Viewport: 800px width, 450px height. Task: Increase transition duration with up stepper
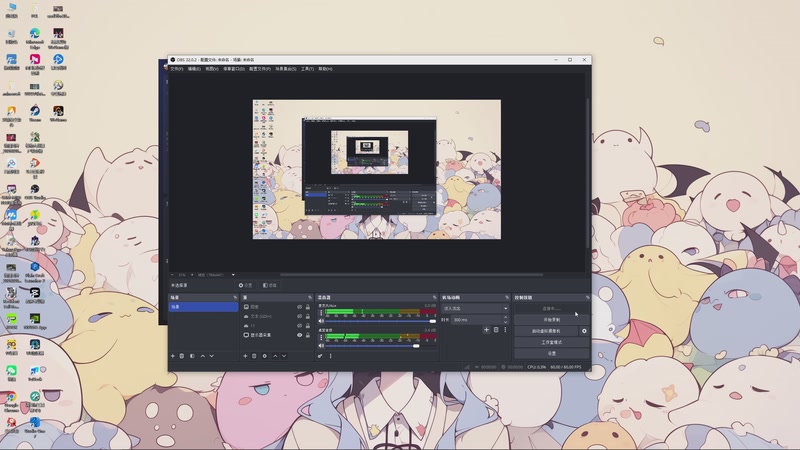506,317
